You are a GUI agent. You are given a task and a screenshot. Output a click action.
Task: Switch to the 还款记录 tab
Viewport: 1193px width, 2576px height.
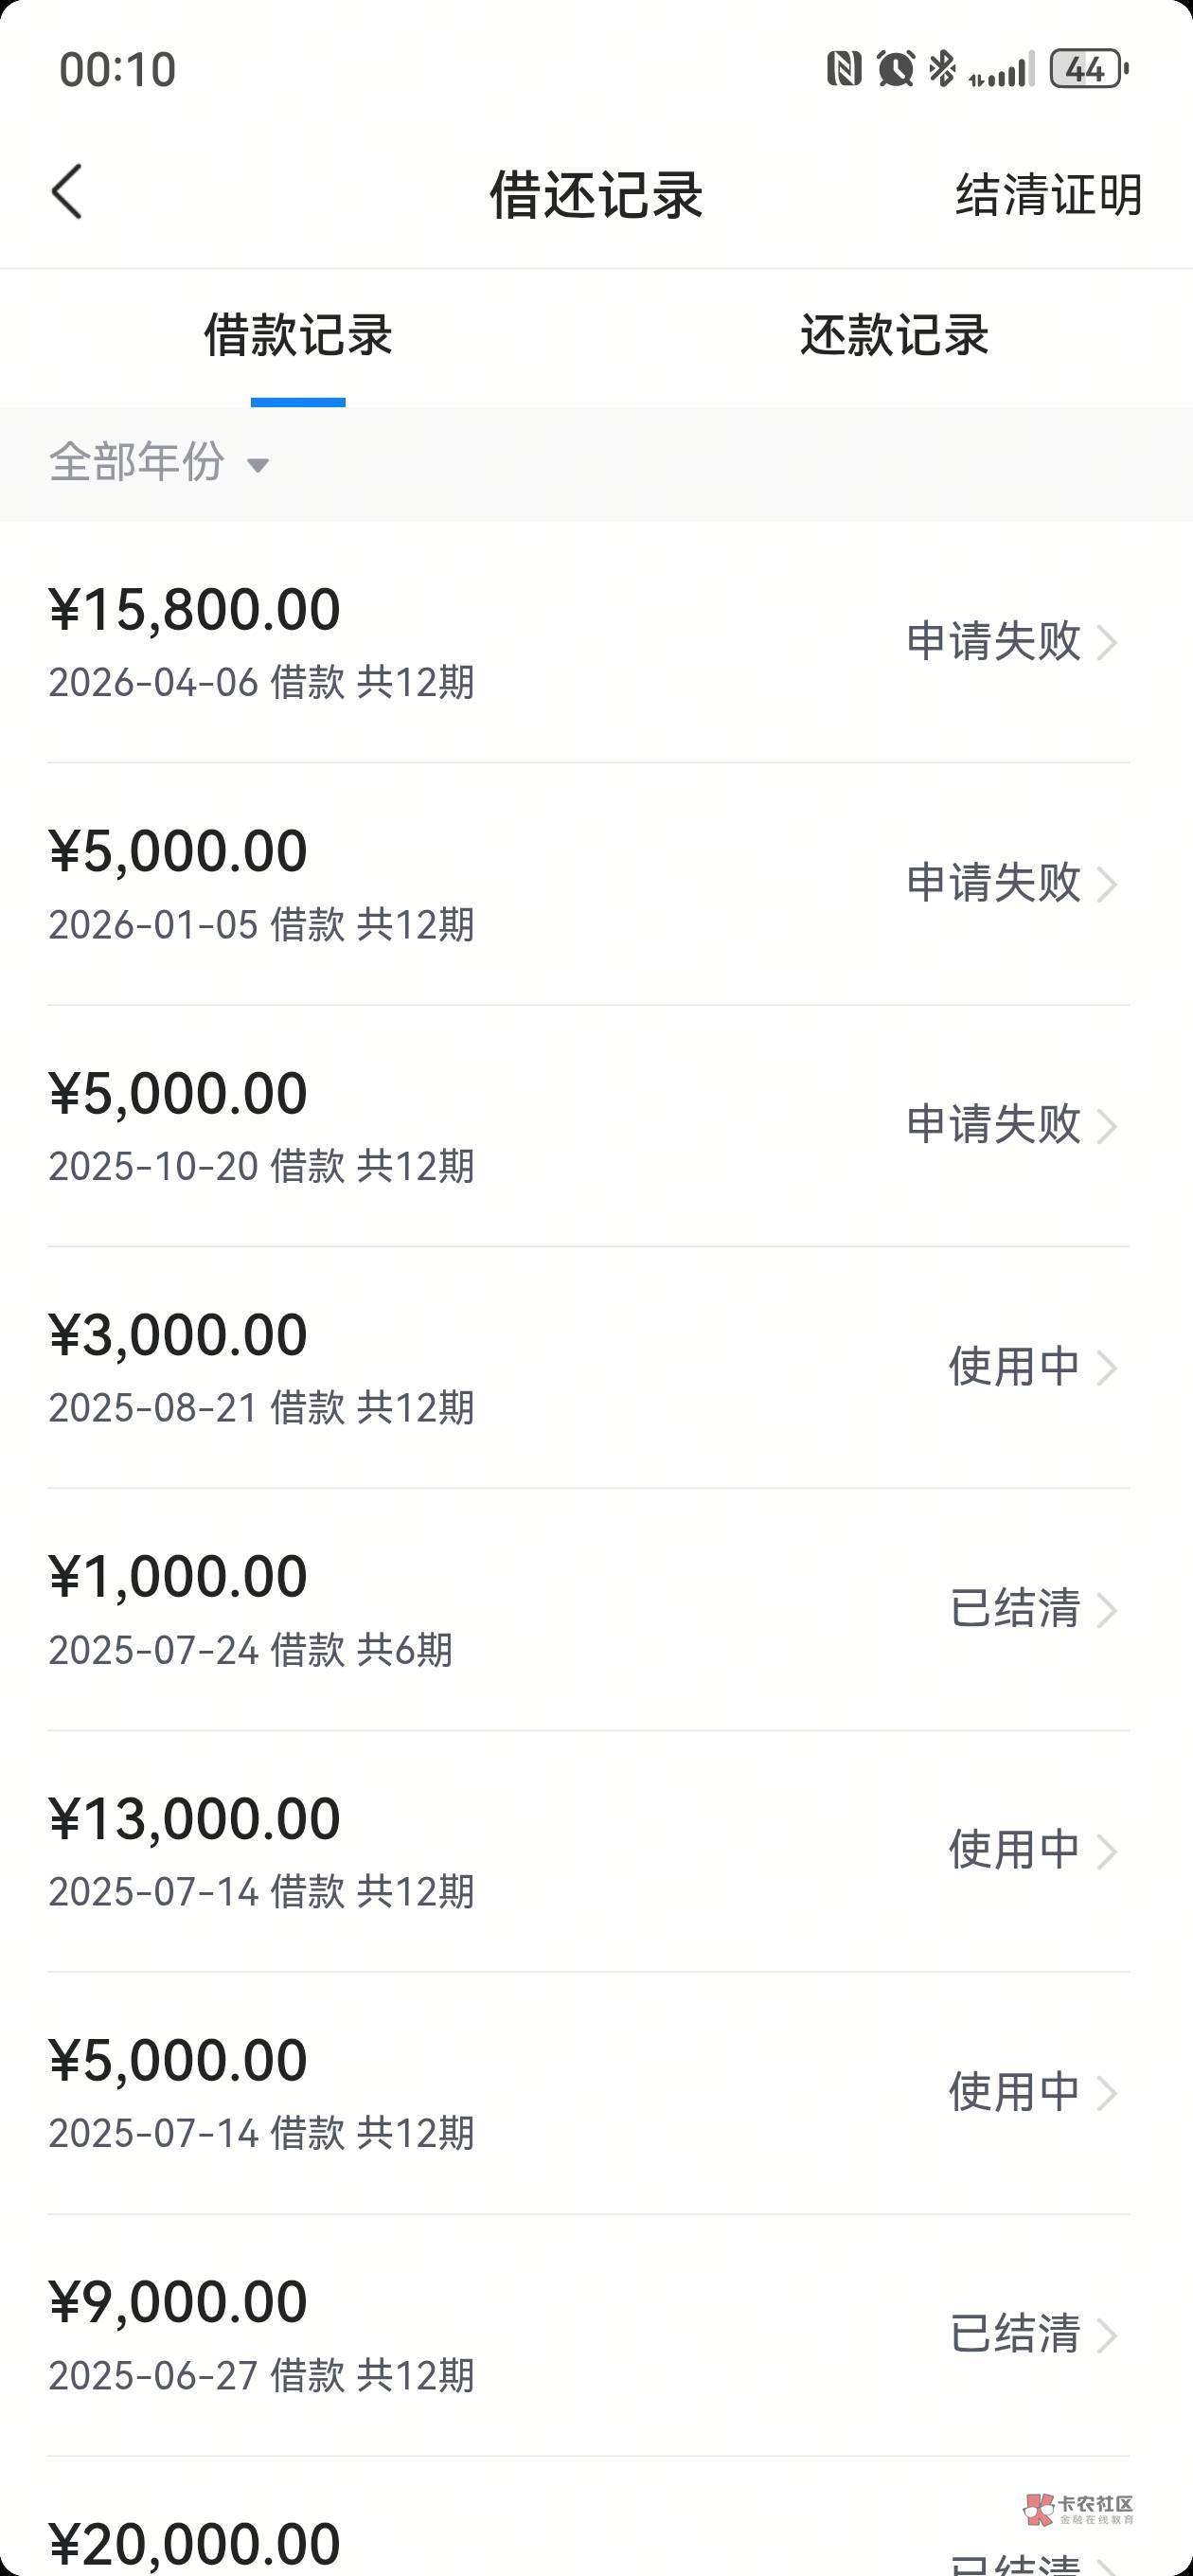[894, 335]
